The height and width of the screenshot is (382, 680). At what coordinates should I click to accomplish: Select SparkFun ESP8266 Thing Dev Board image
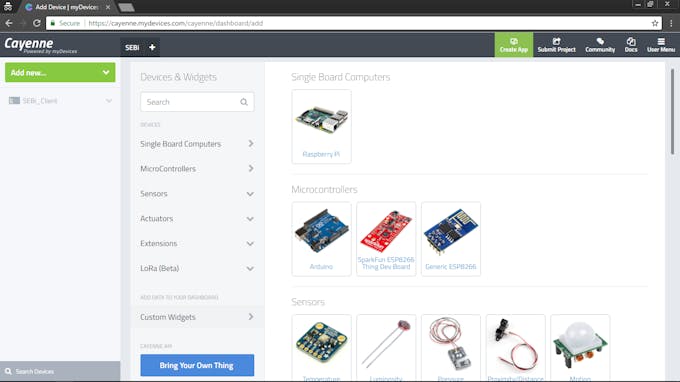click(386, 231)
